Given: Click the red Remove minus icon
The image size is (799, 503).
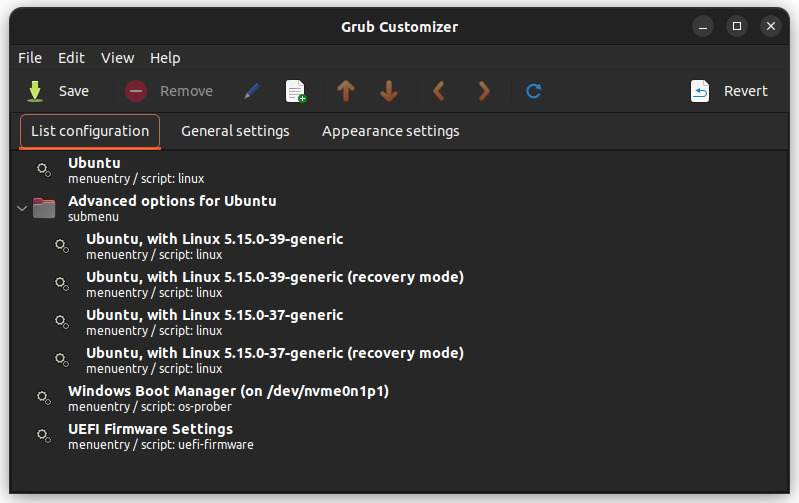Looking at the screenshot, I should (136, 91).
